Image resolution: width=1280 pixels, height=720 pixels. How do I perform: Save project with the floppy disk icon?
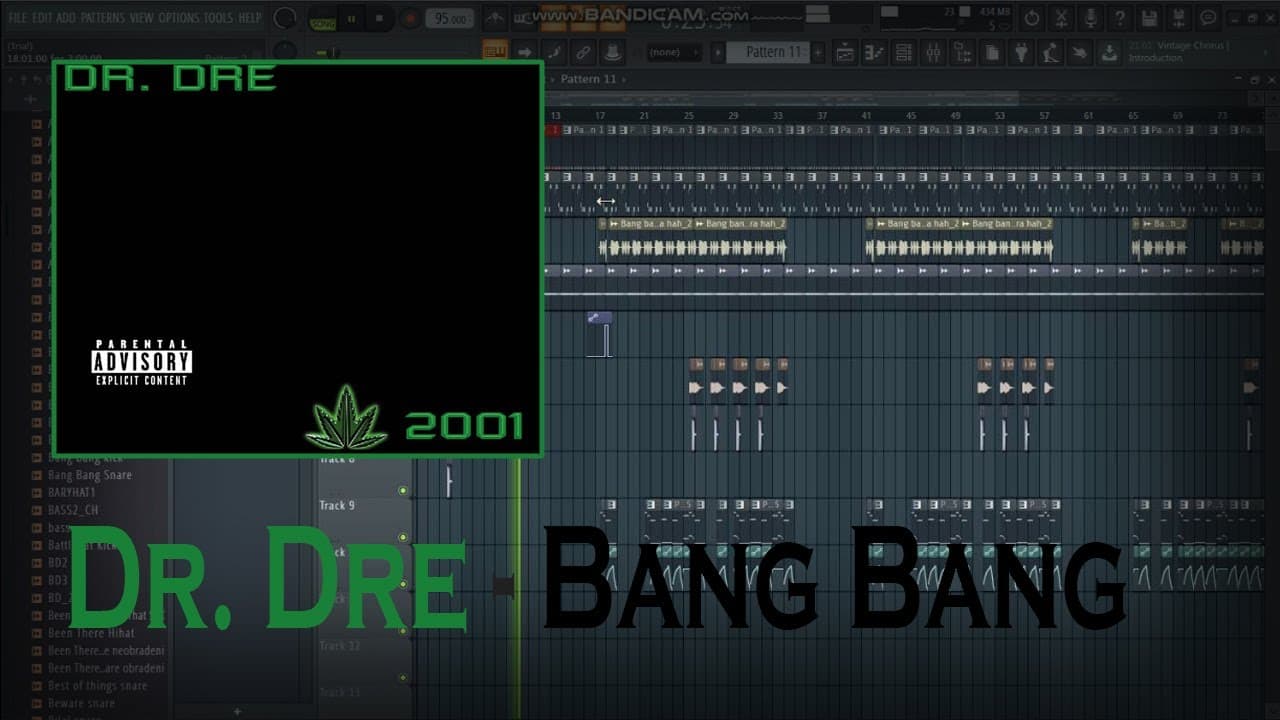1149,18
